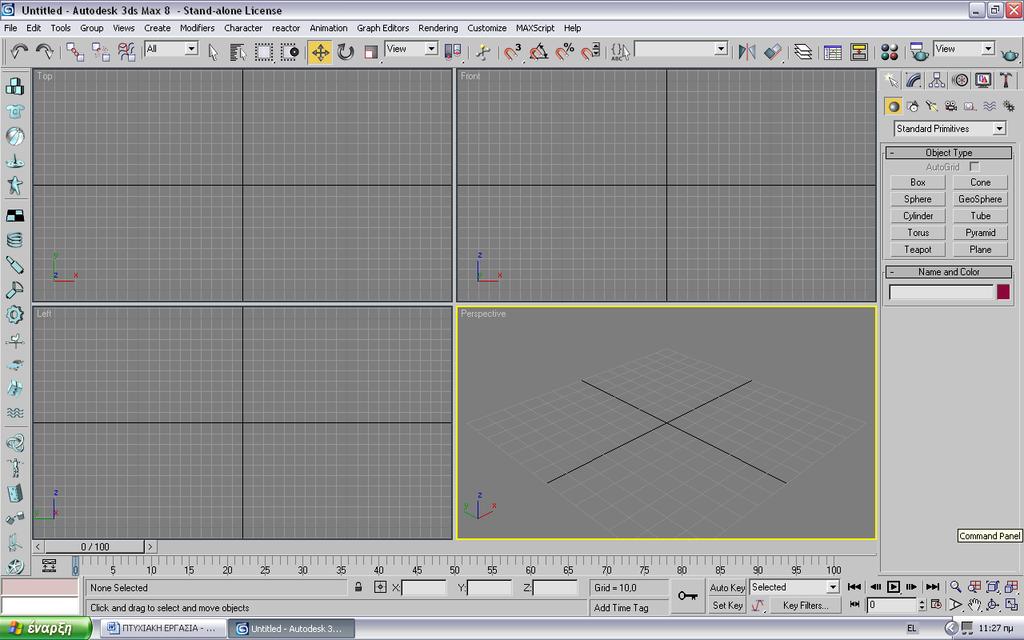This screenshot has height=640, width=1024.
Task: Open the Modifiers menu
Action: coord(197,28)
